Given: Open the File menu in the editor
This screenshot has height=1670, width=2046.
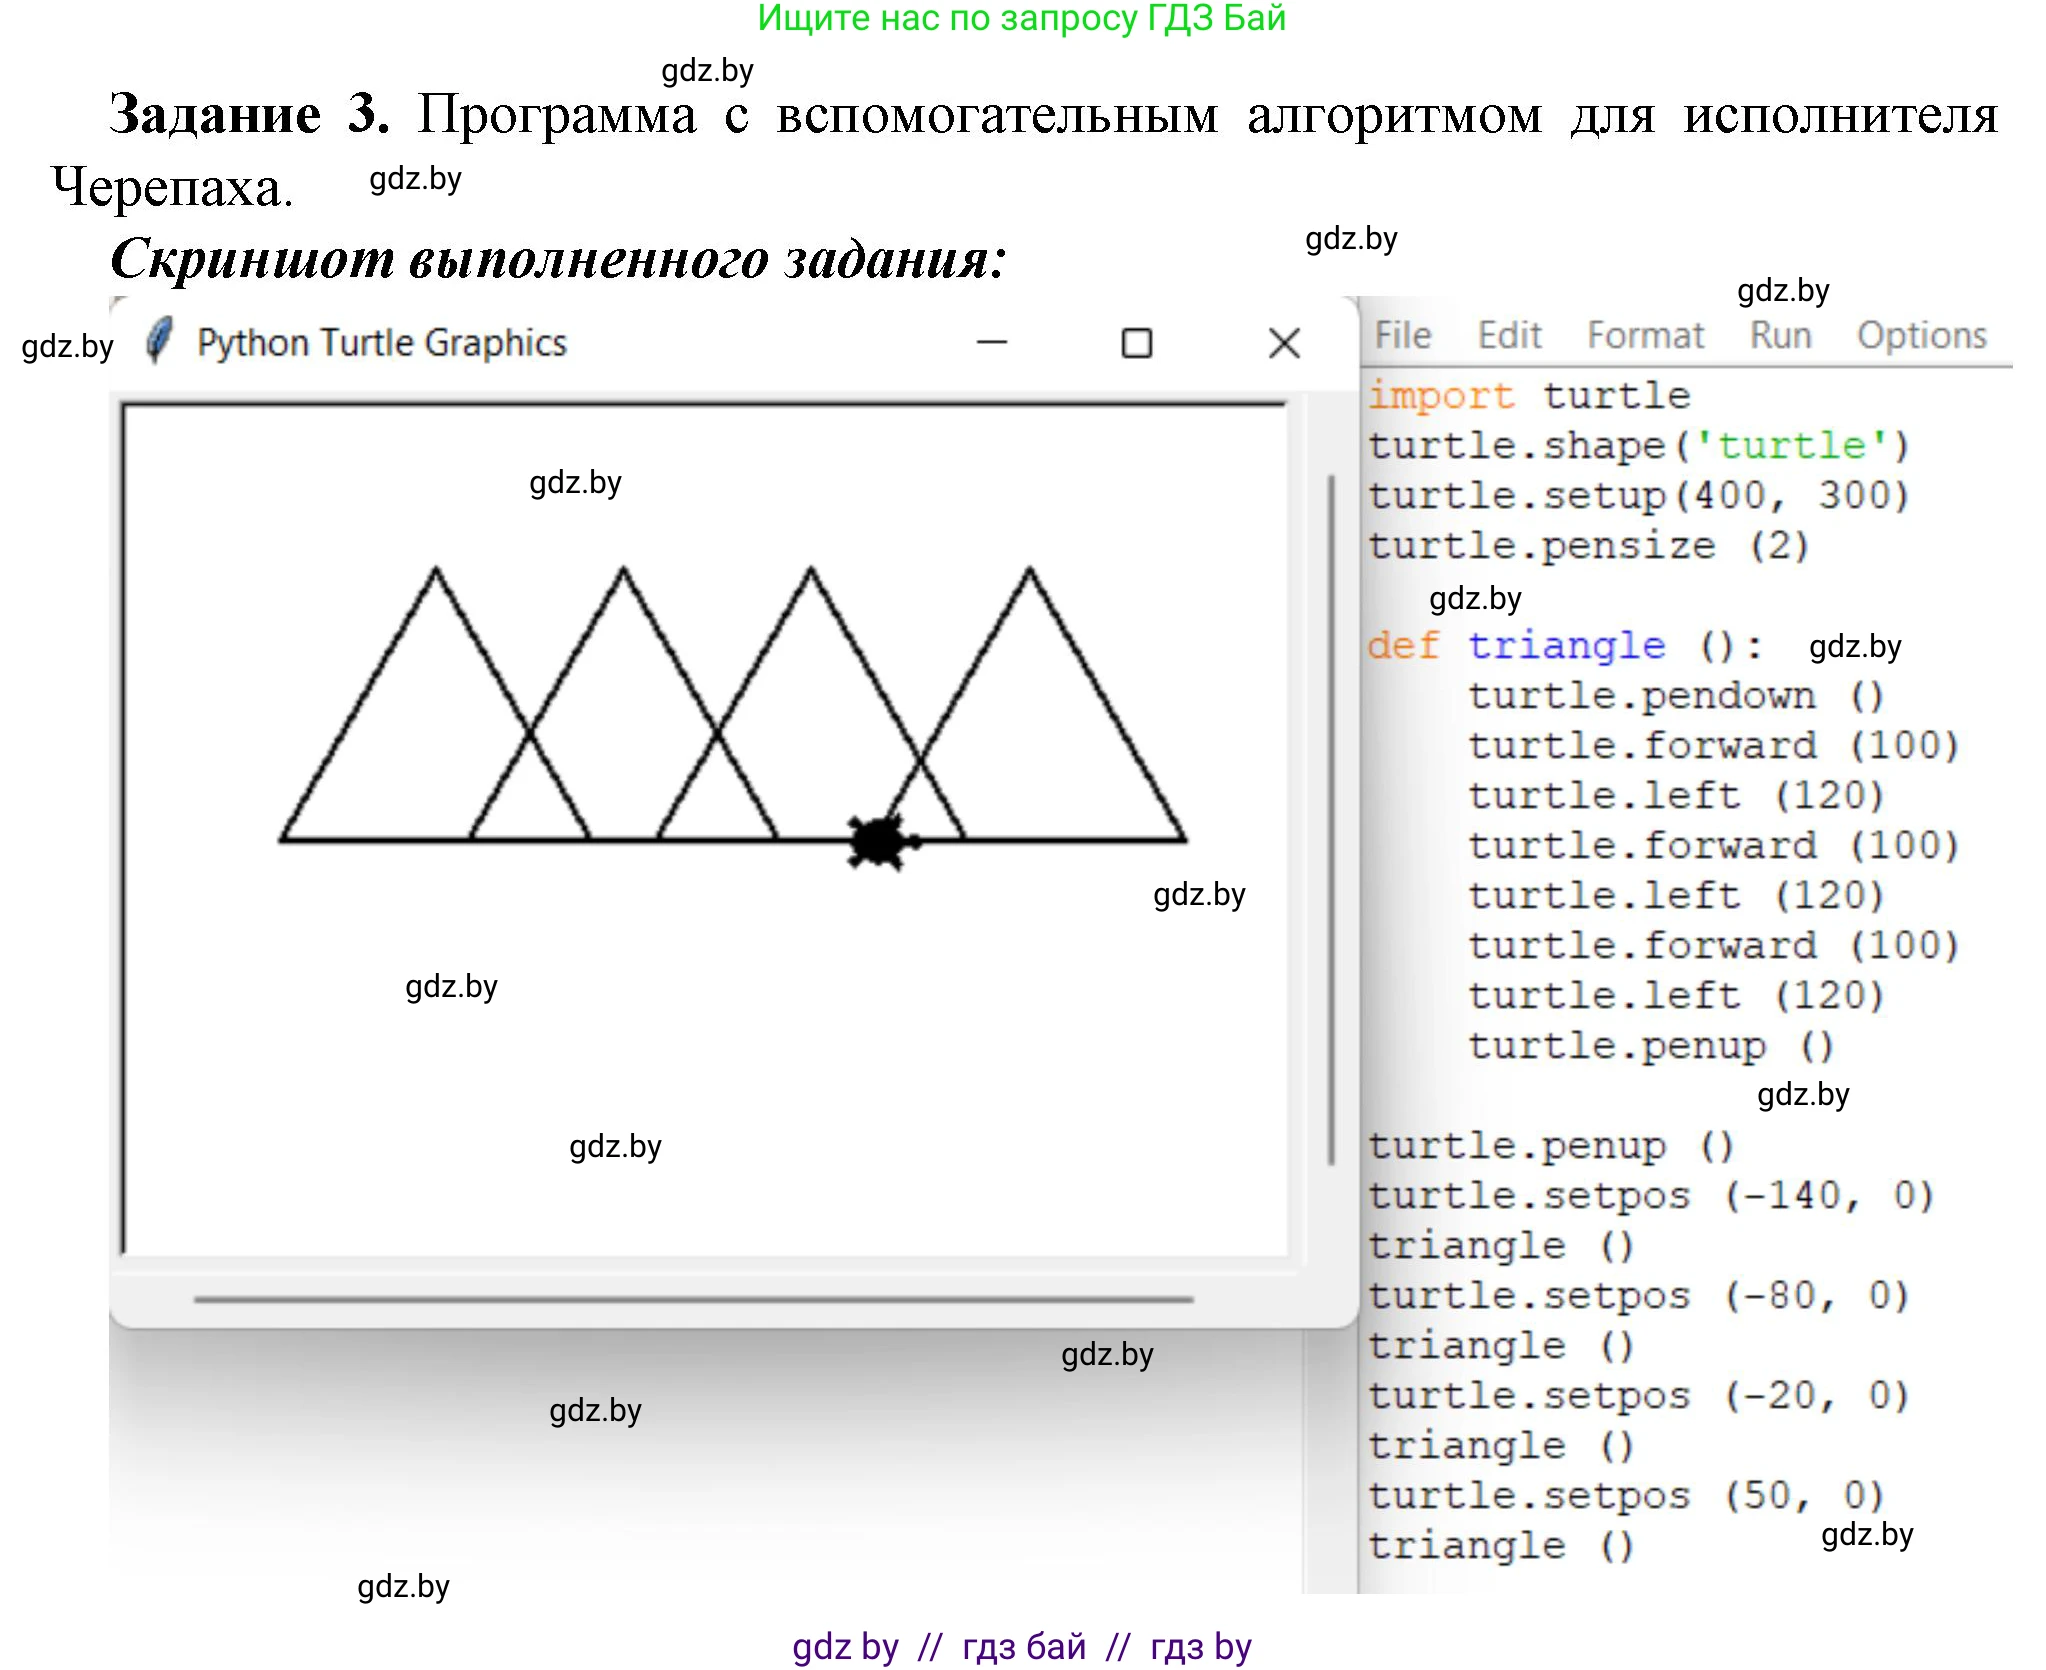Looking at the screenshot, I should click(1402, 335).
